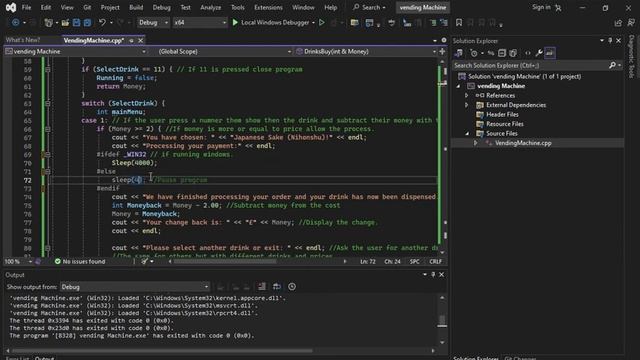Toggle CRLF line ending setting
This screenshot has height=360, width=640.
[435, 261]
